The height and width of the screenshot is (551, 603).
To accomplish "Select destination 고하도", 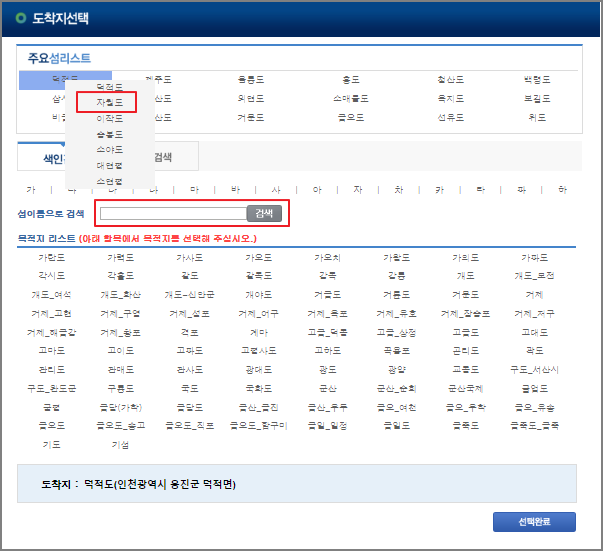I will (328, 351).
